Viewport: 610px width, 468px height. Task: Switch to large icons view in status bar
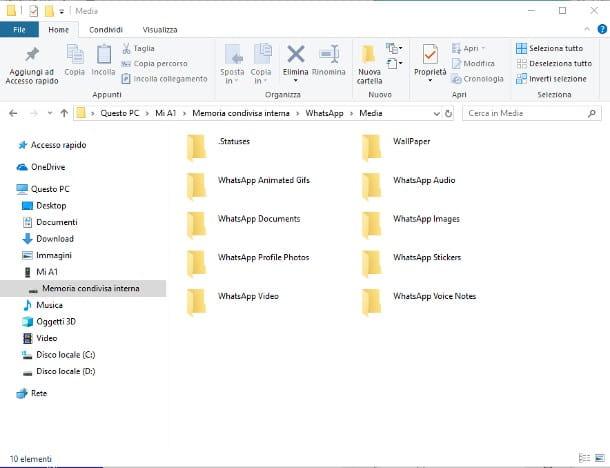pyautogui.click(x=599, y=458)
